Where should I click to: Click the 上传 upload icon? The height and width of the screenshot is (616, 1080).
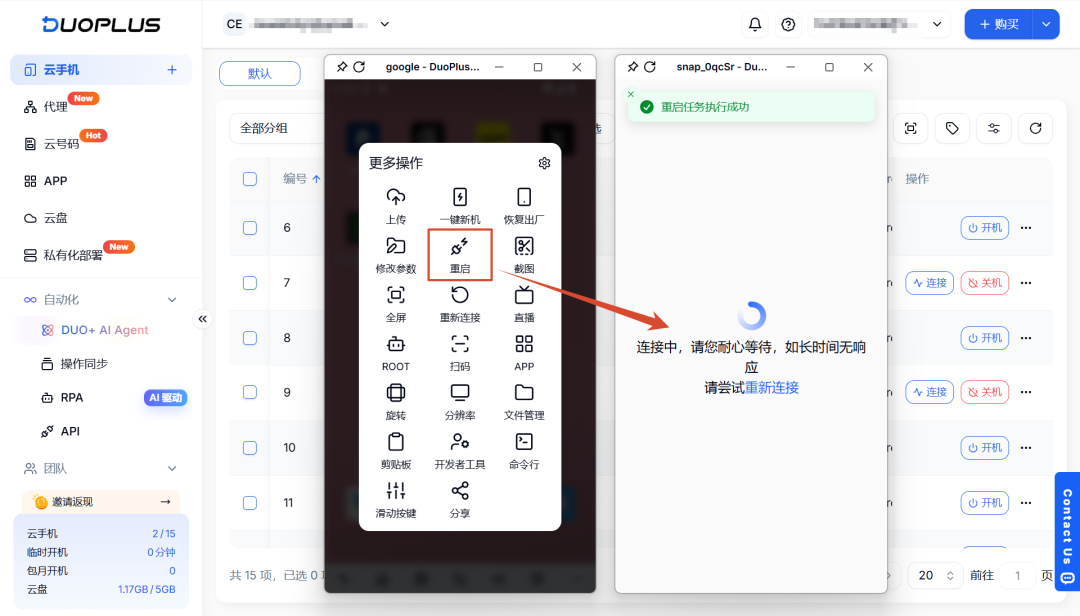(x=395, y=197)
